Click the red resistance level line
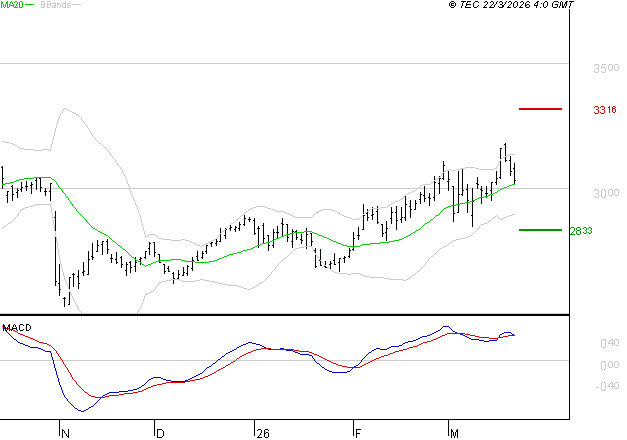This screenshot has width=627, height=440. pos(540,109)
